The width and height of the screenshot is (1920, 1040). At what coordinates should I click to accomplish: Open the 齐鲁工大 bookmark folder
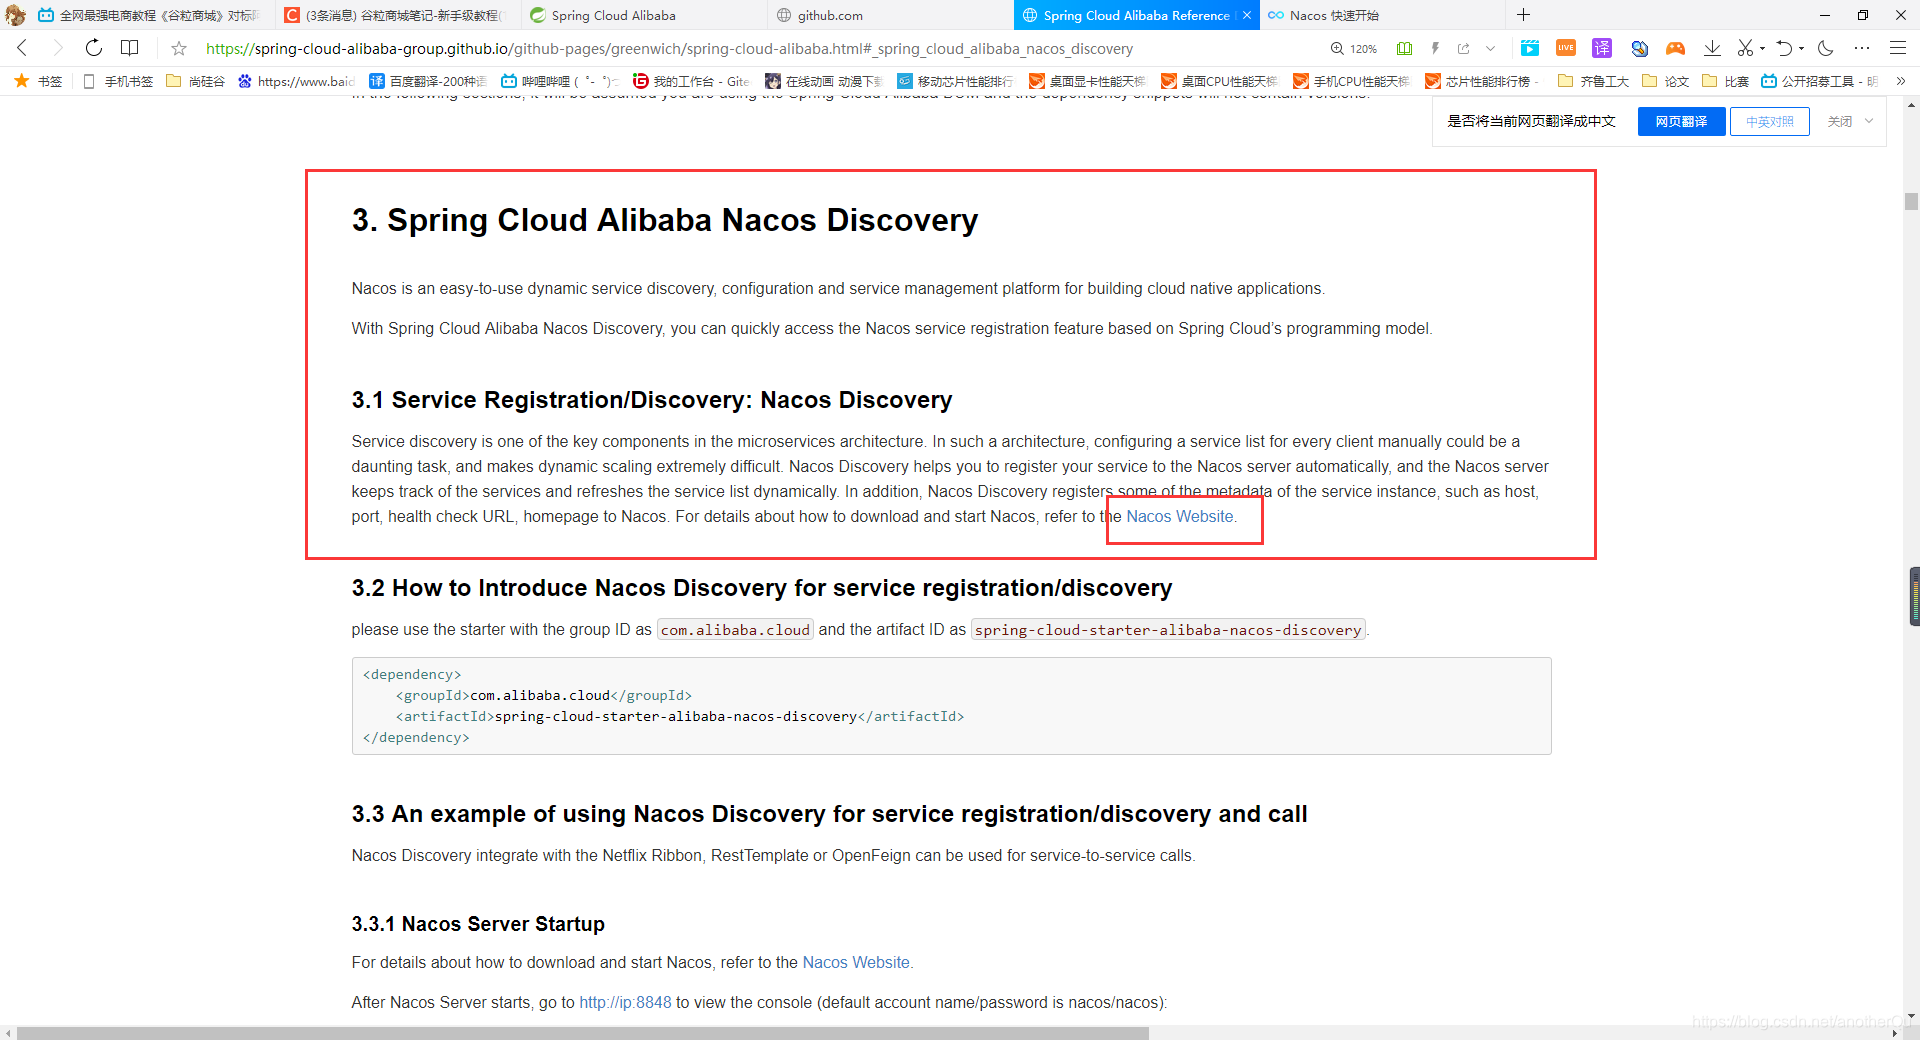pyautogui.click(x=1594, y=81)
